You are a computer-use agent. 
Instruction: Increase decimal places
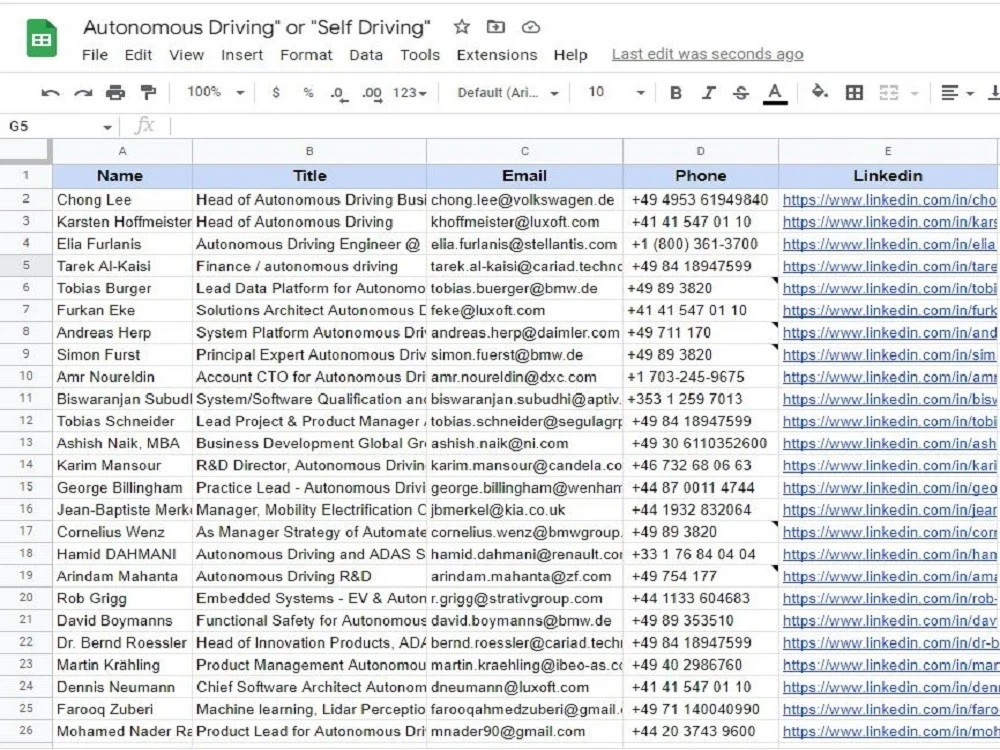[x=372, y=94]
